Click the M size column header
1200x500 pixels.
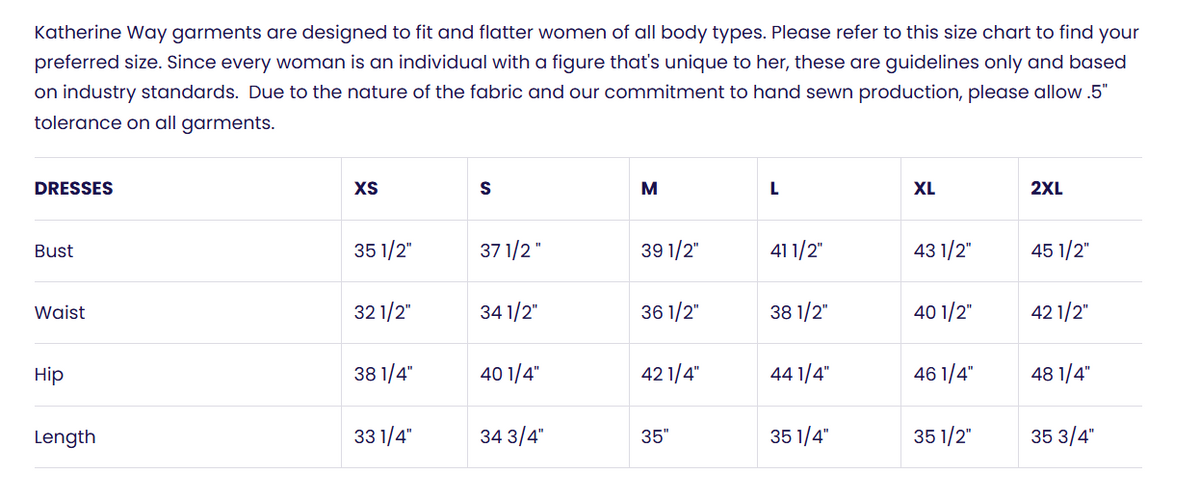649,188
